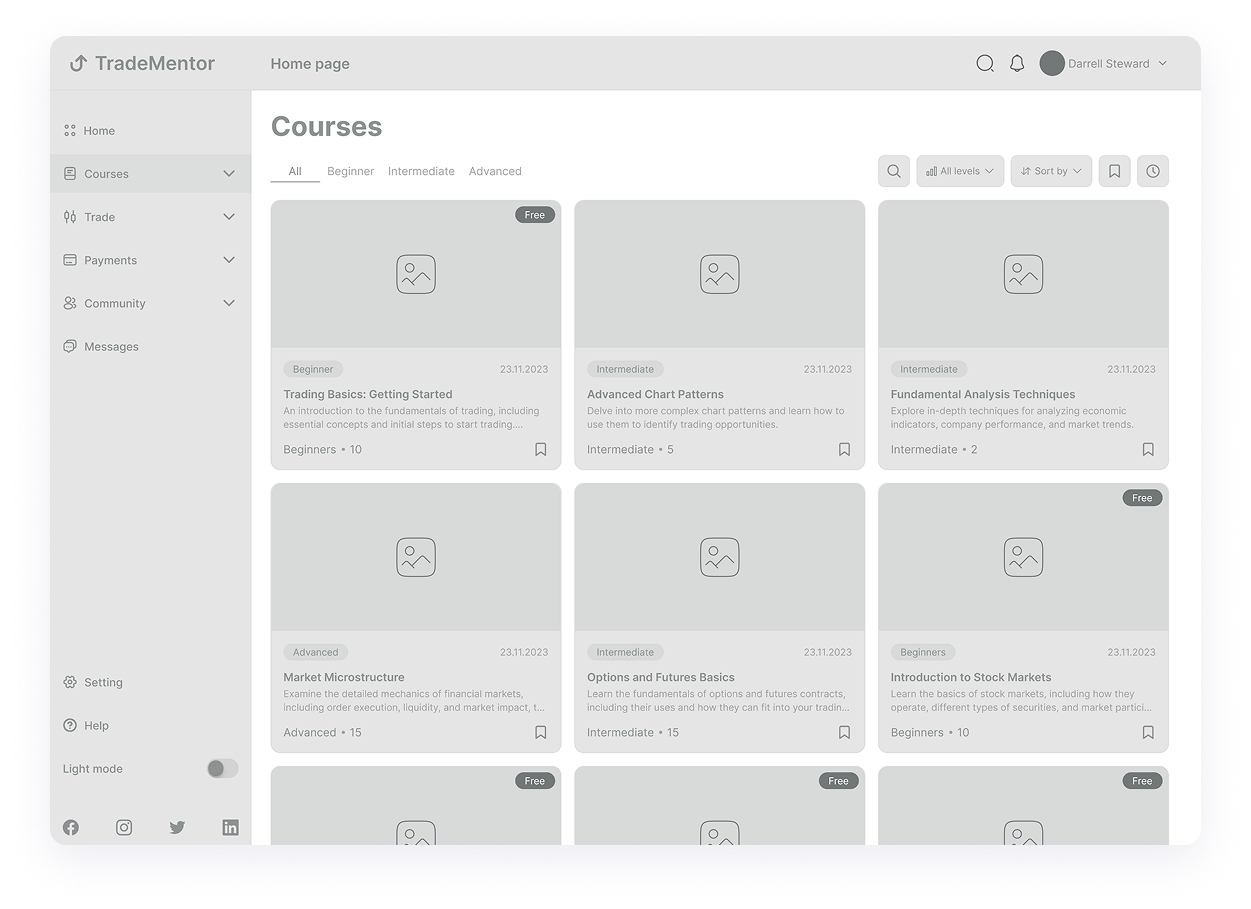Click Free badge on Trading Basics card
The image size is (1251, 909).
click(x=535, y=215)
